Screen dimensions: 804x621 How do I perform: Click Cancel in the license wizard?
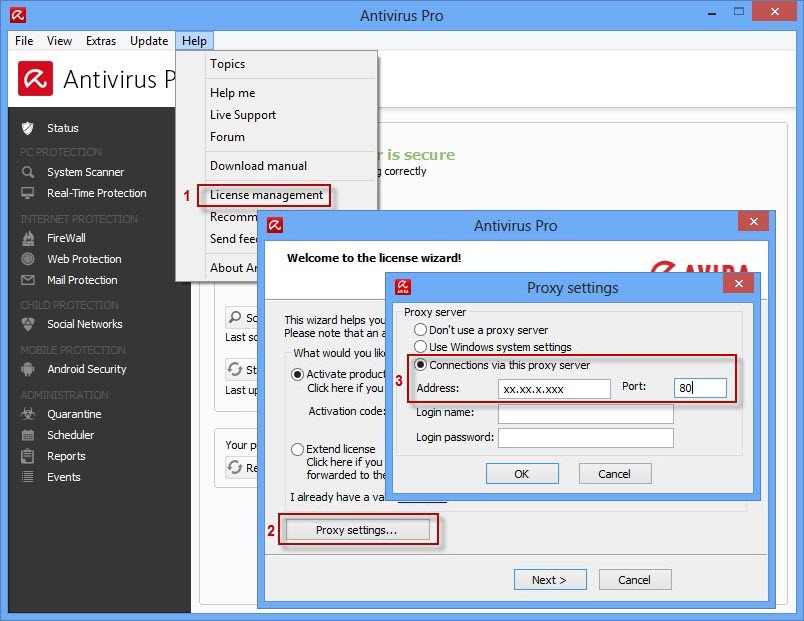pyautogui.click(x=635, y=580)
